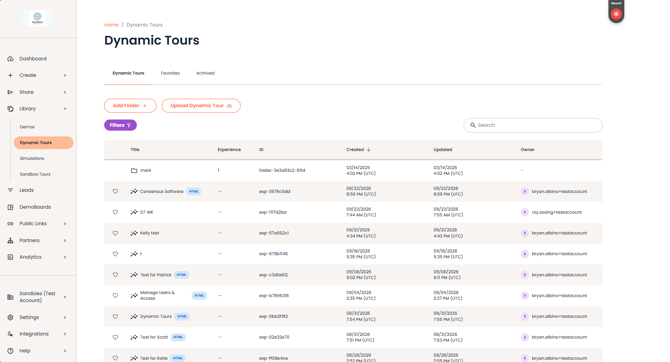Favorite the Manage Users & Access tour
This screenshot has width=670, height=362.
(115, 295)
